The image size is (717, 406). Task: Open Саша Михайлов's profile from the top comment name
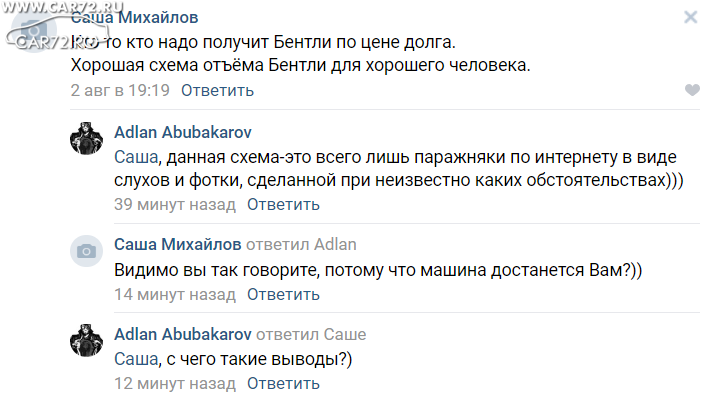[x=134, y=17]
